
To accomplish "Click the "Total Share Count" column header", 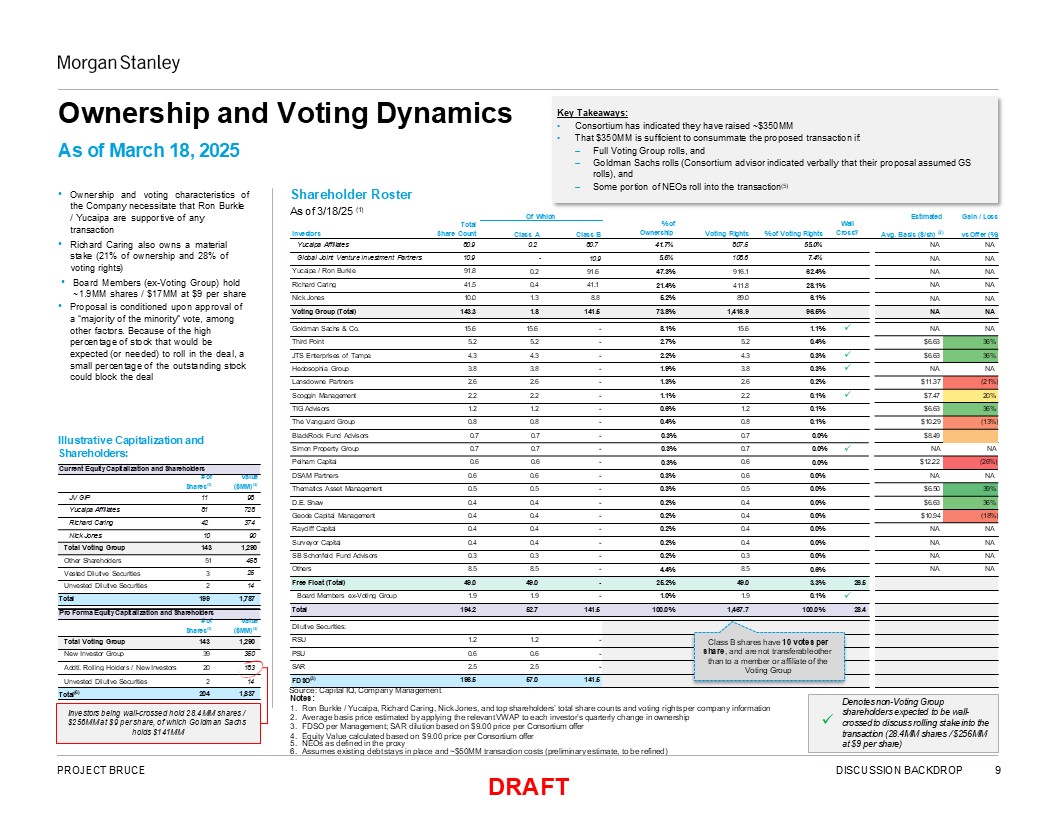I will point(457,229).
